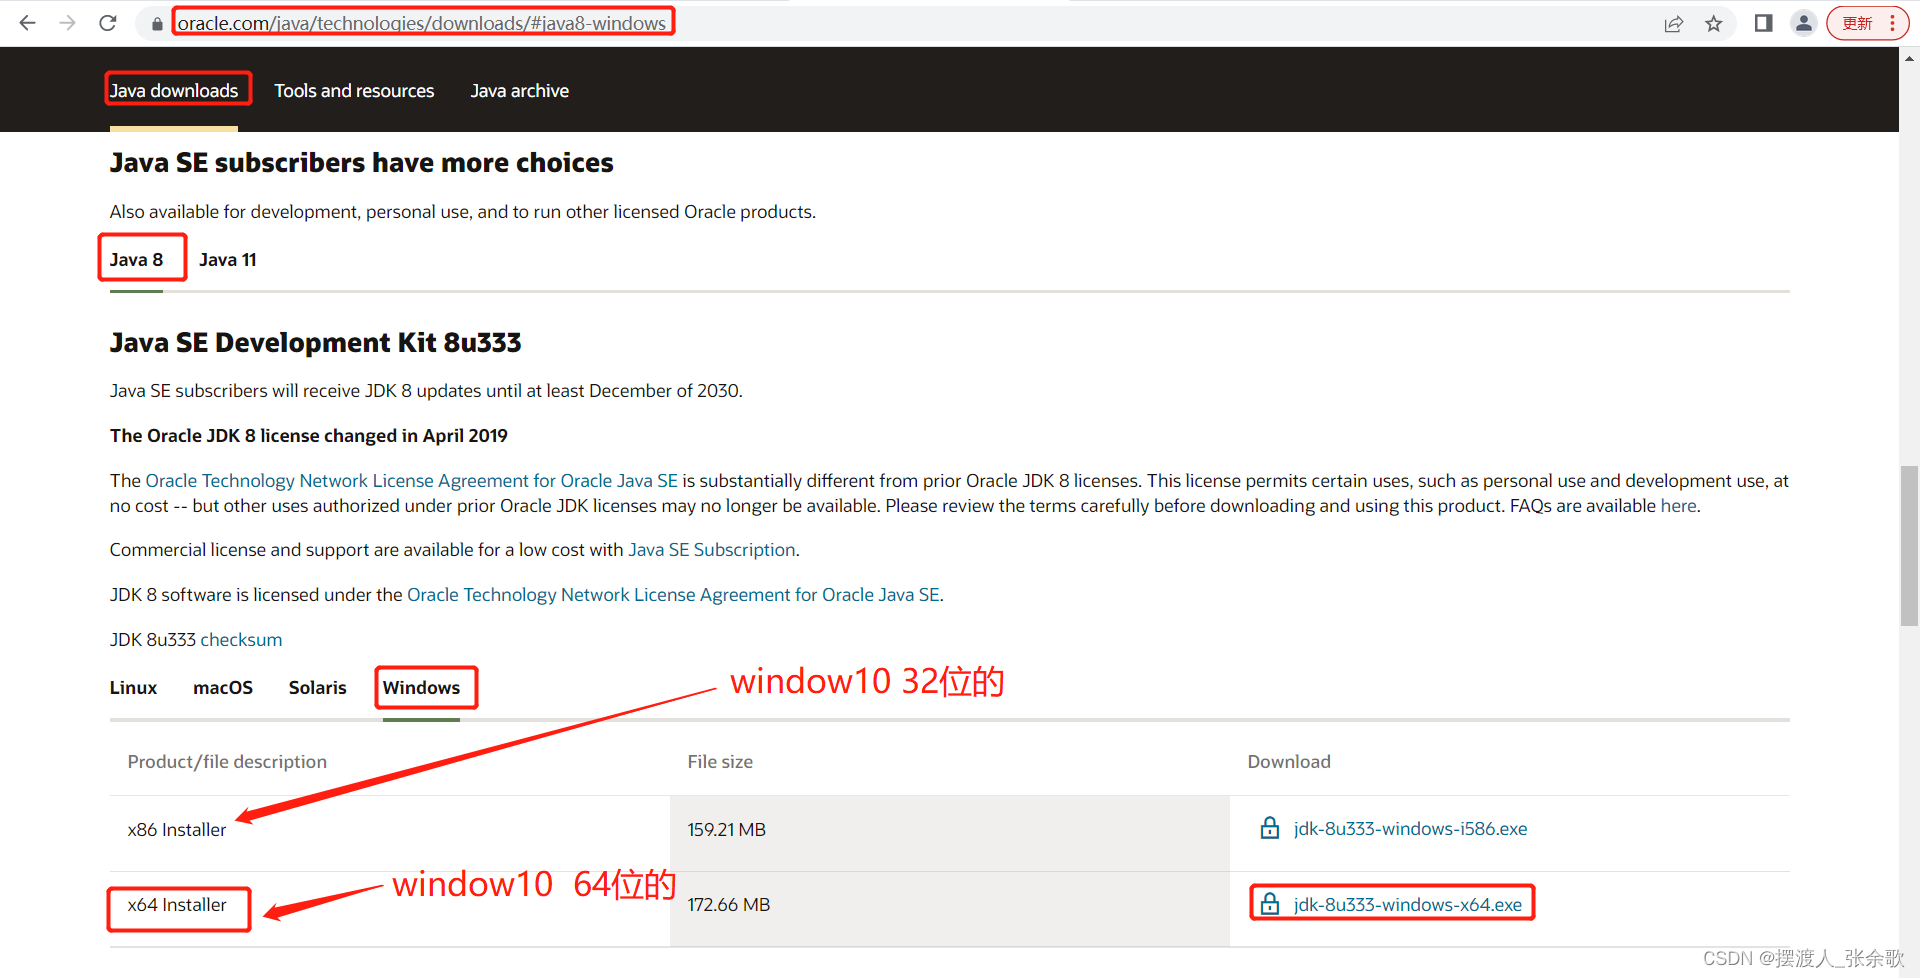
Task: Click the browser update button
Action: tap(1857, 23)
